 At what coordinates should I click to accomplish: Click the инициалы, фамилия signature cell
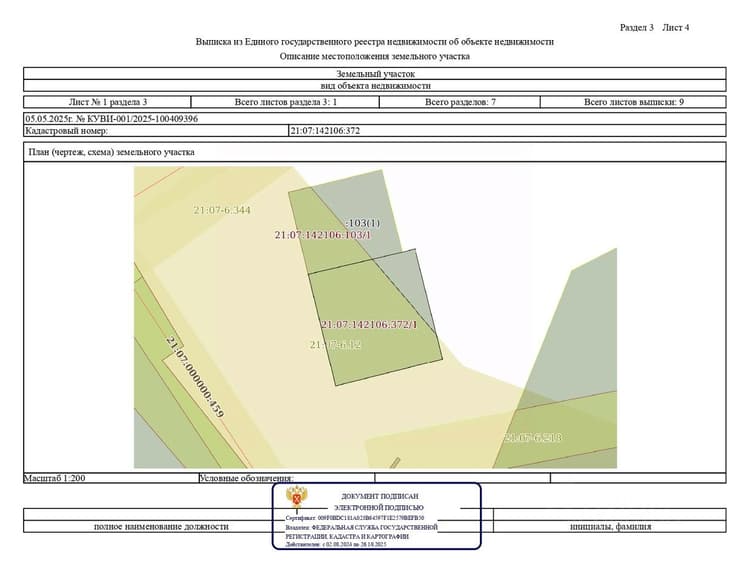[610, 526]
